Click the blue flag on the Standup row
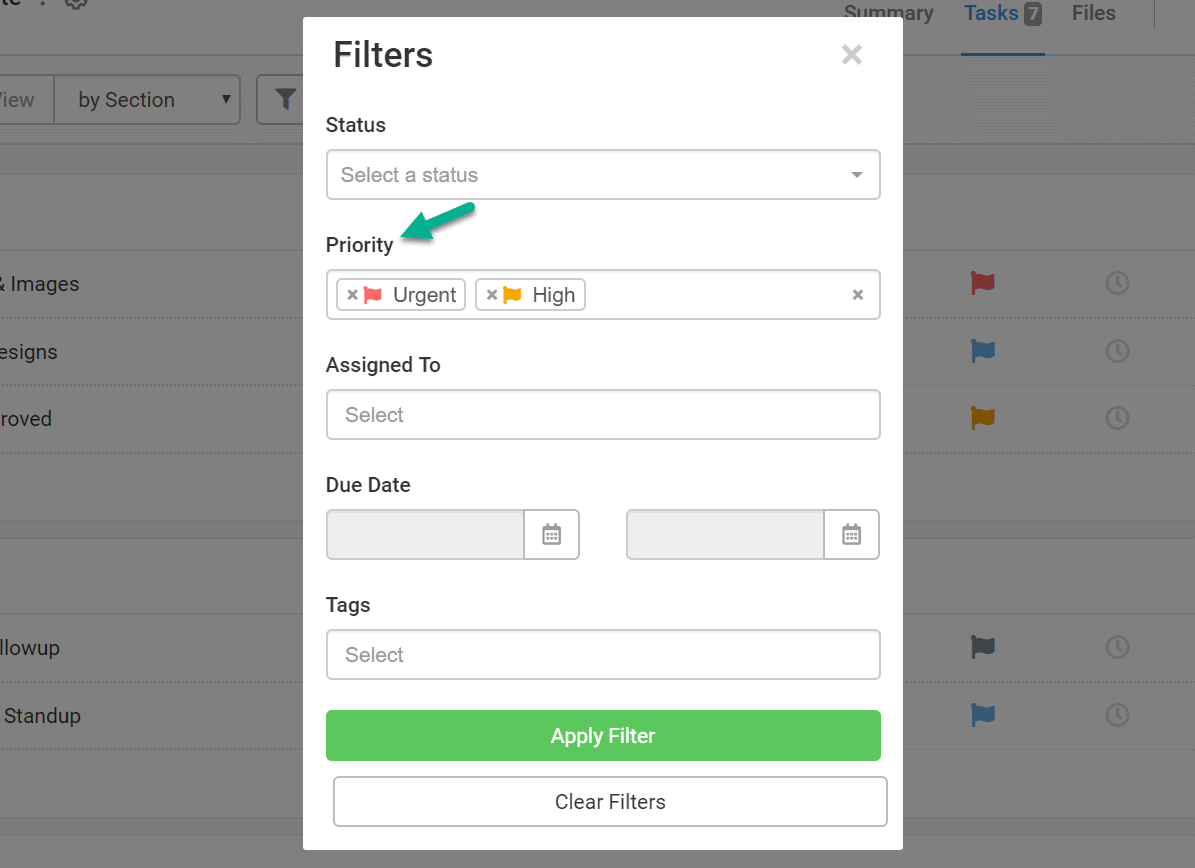Image resolution: width=1195 pixels, height=868 pixels. coord(982,715)
